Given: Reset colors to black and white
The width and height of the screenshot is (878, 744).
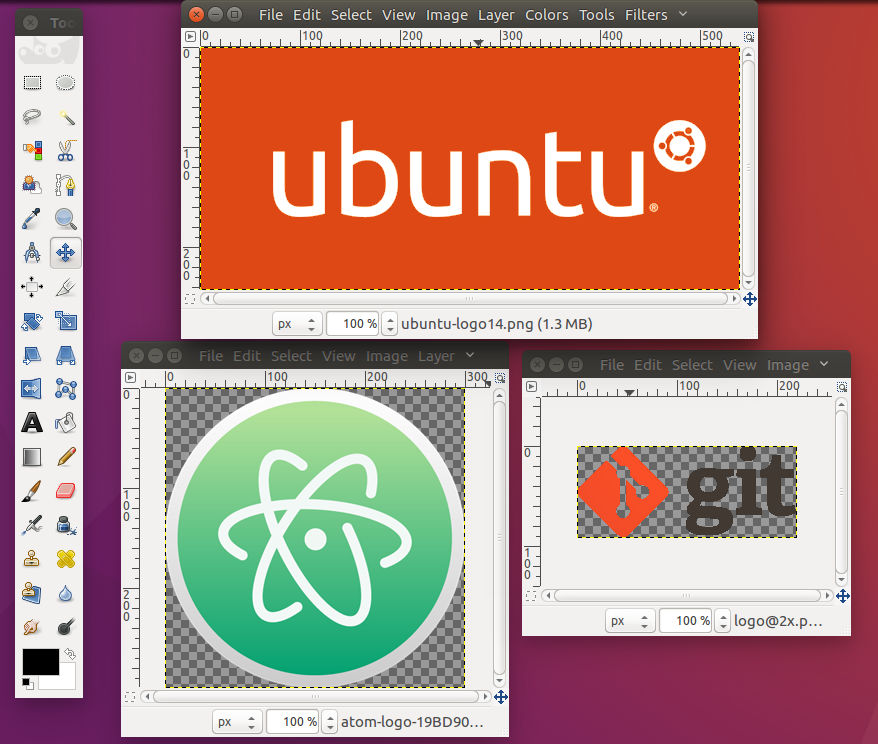Looking at the screenshot, I should pyautogui.click(x=27, y=683).
